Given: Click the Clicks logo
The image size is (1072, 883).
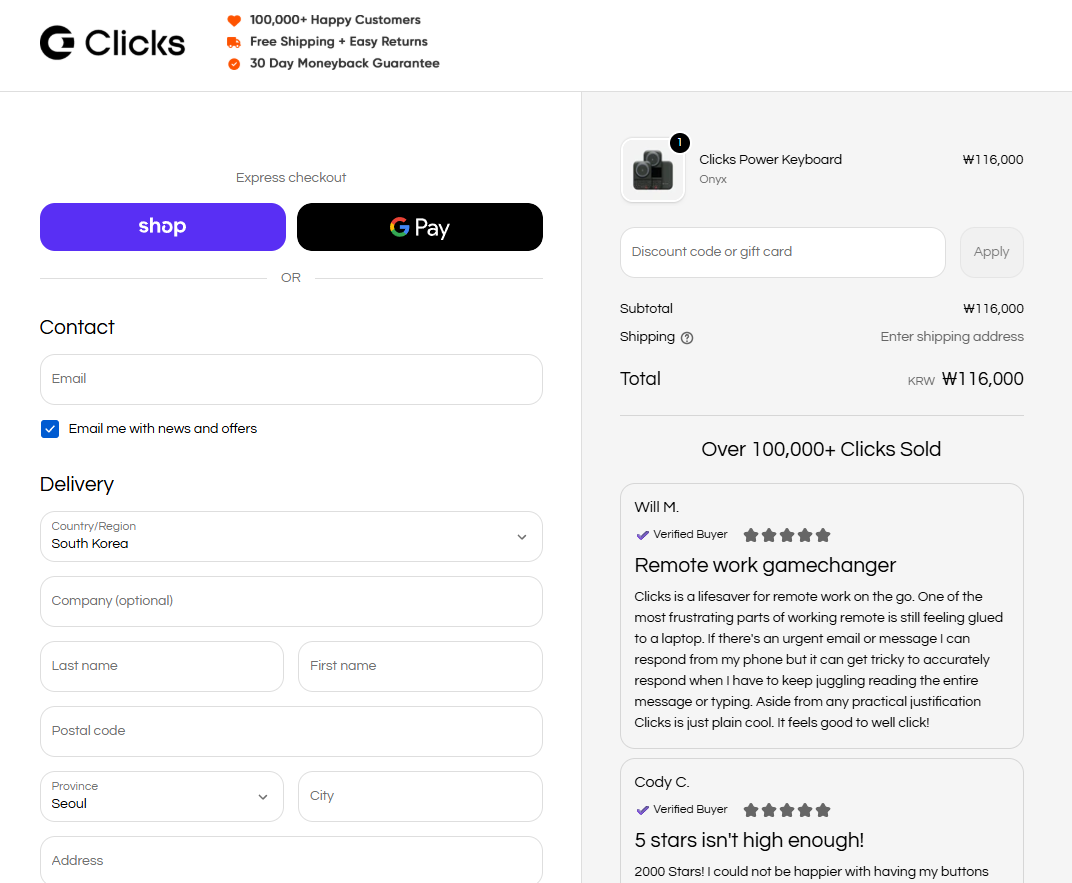Looking at the screenshot, I should 112,43.
